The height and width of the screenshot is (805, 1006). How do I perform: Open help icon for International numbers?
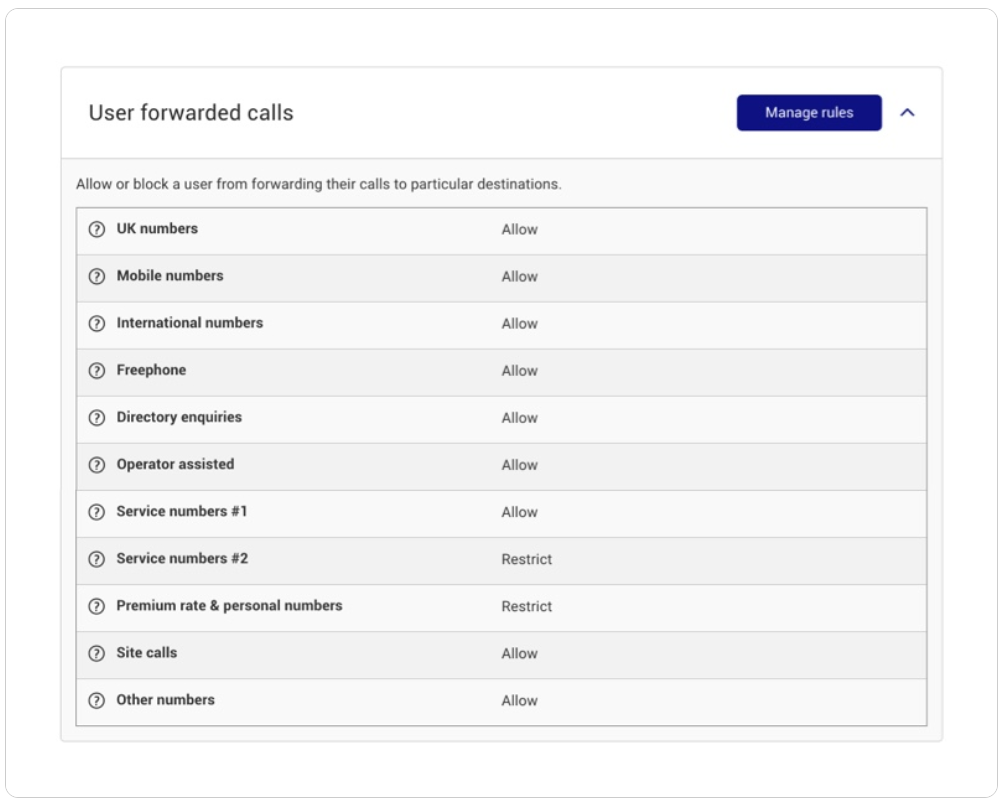[x=97, y=323]
